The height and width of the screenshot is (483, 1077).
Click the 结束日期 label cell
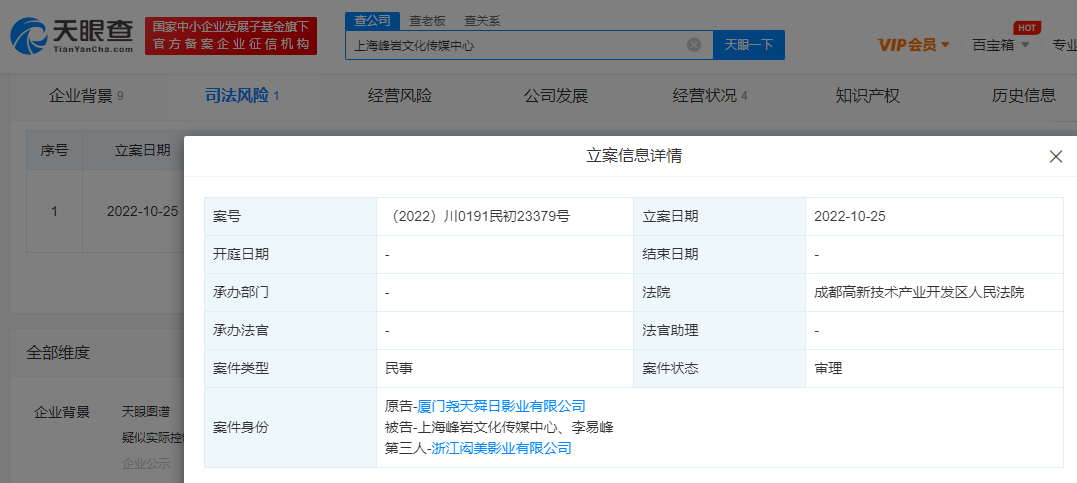(x=719, y=254)
